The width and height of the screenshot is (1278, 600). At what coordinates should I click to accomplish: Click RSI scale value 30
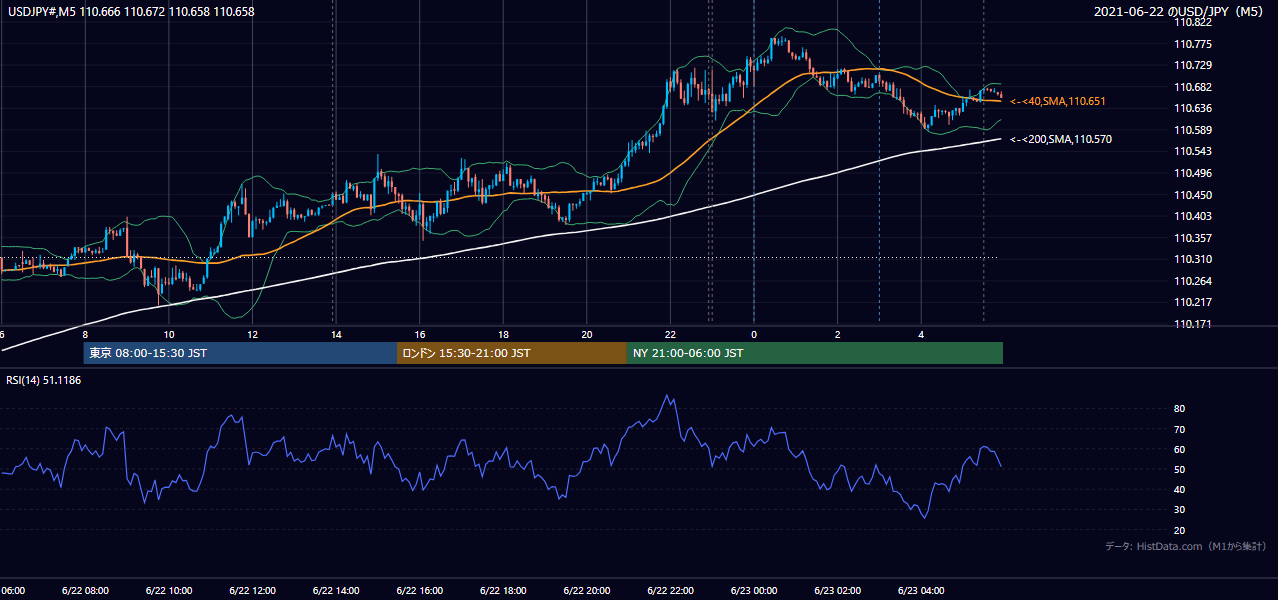point(1179,510)
